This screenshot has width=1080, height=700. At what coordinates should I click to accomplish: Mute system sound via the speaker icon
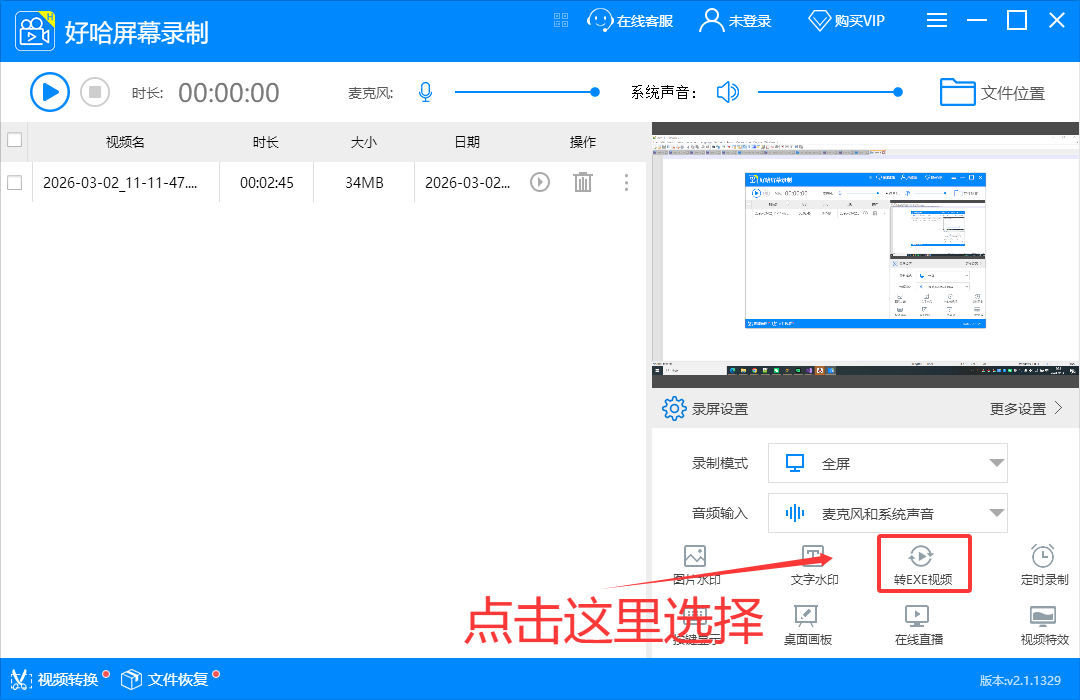tap(728, 92)
